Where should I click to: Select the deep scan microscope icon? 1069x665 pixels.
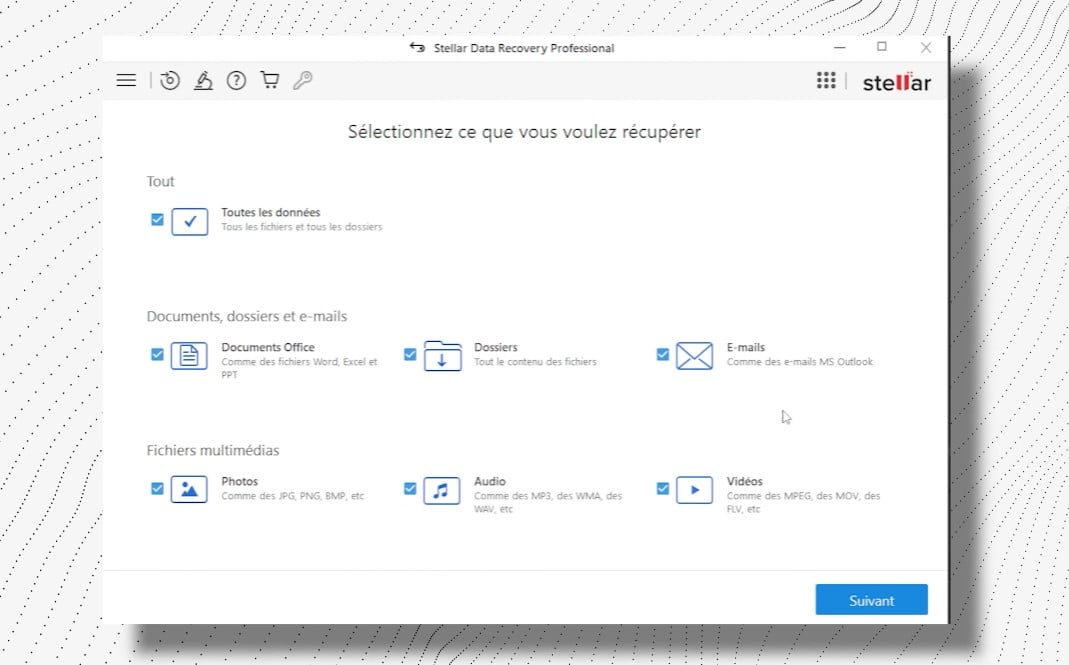tap(203, 80)
